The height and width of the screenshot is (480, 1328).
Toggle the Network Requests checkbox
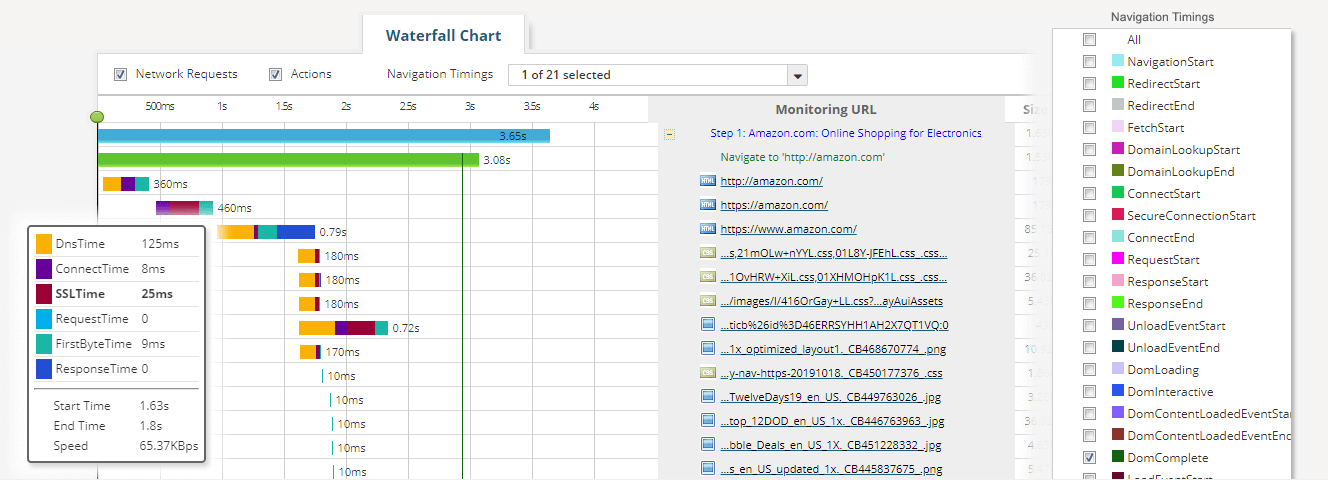[120, 74]
